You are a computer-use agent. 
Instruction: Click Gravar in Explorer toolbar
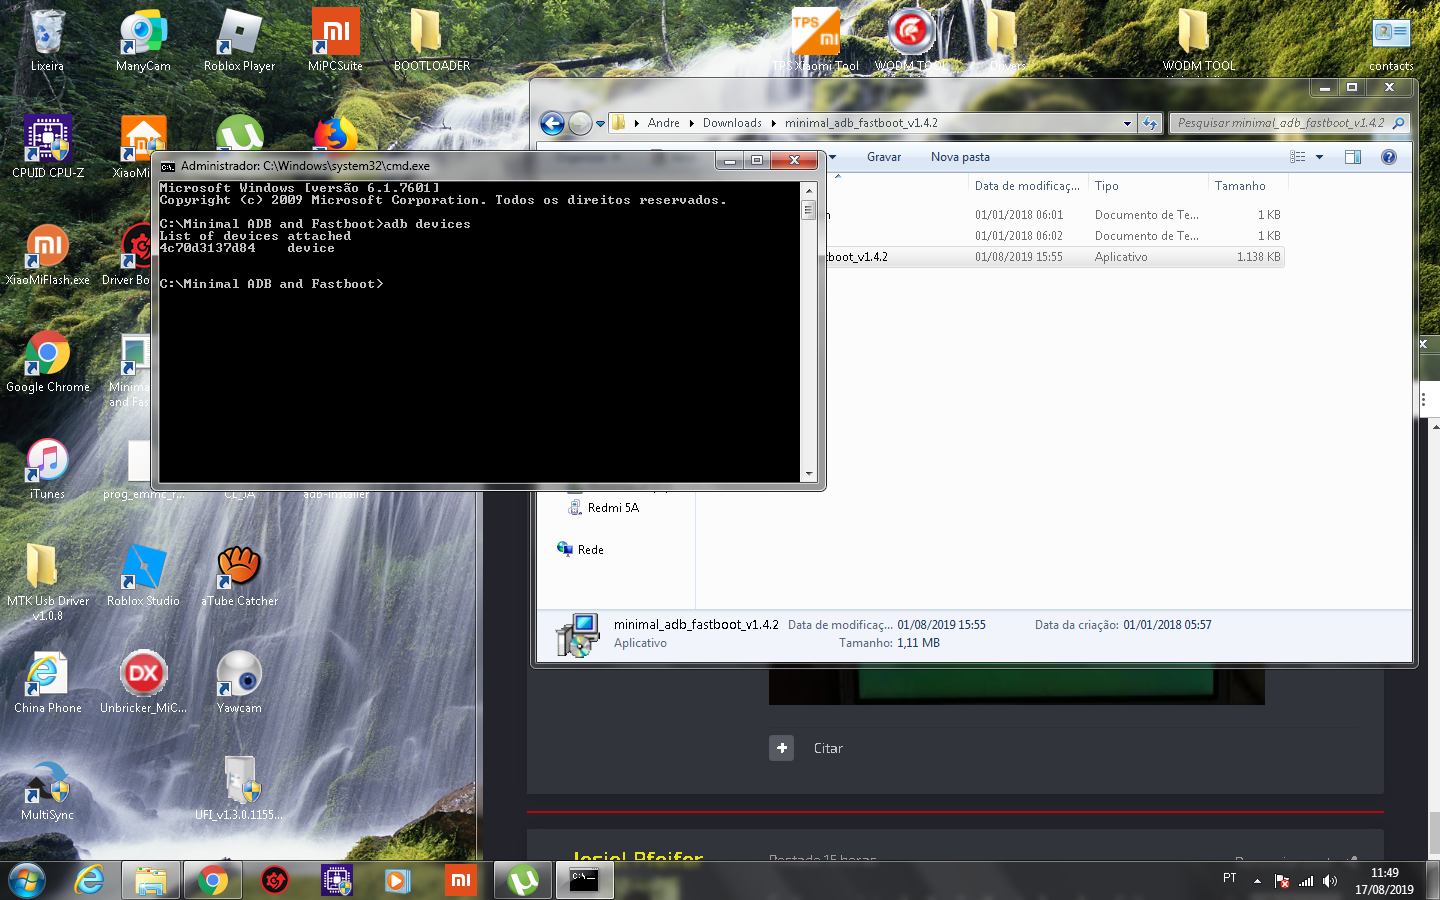pyautogui.click(x=884, y=157)
